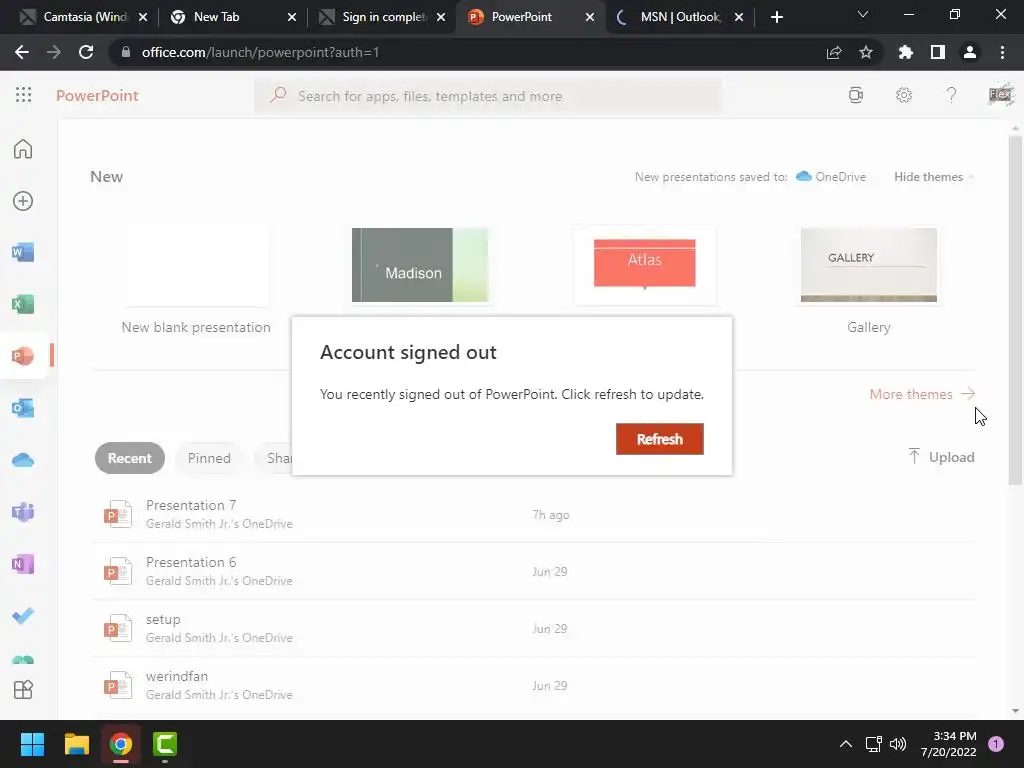Open OneDrive from the sidebar

point(23,460)
